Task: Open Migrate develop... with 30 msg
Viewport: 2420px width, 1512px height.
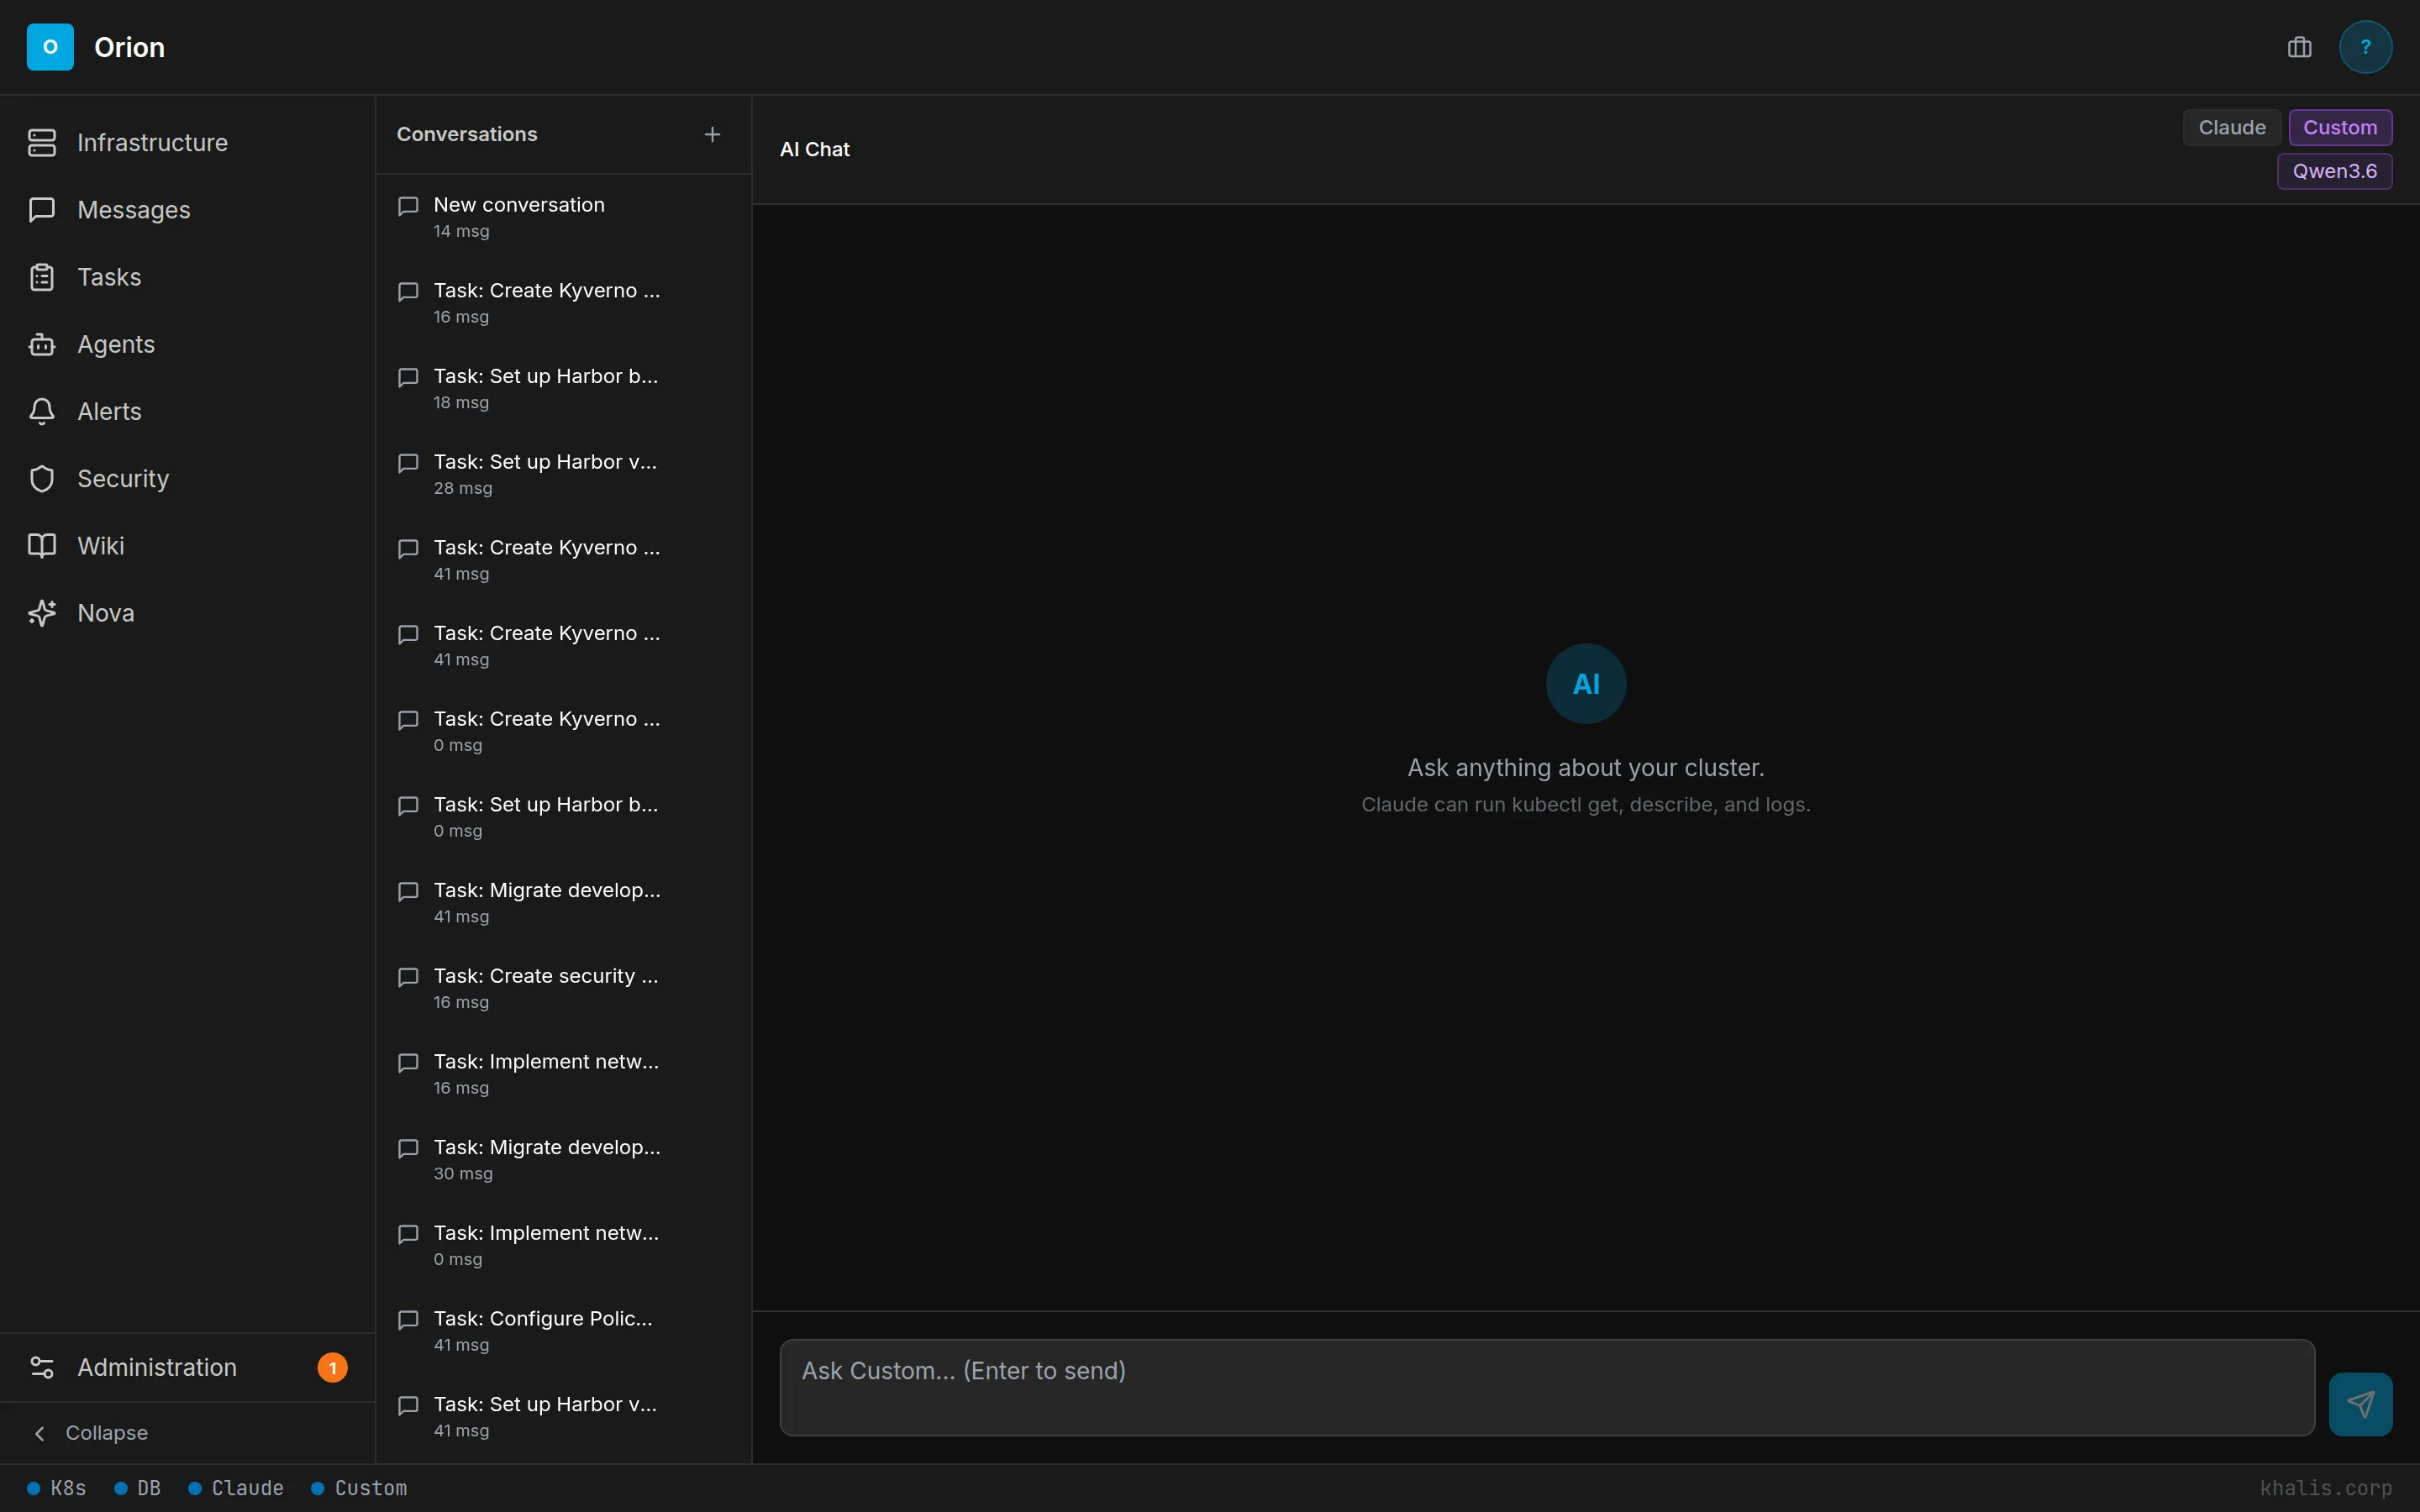Action: 563,1160
